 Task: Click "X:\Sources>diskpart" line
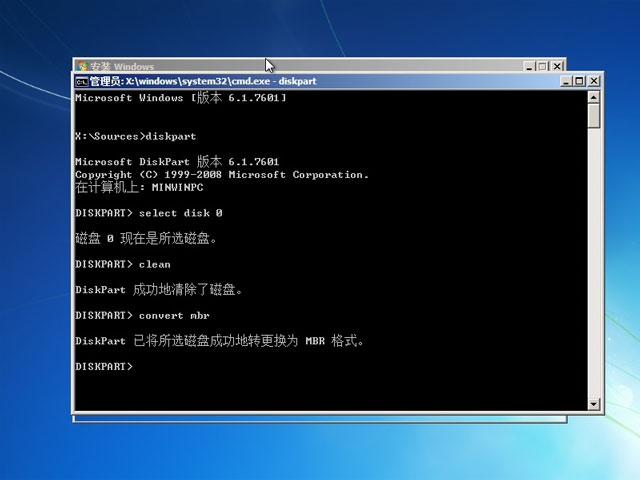point(136,136)
